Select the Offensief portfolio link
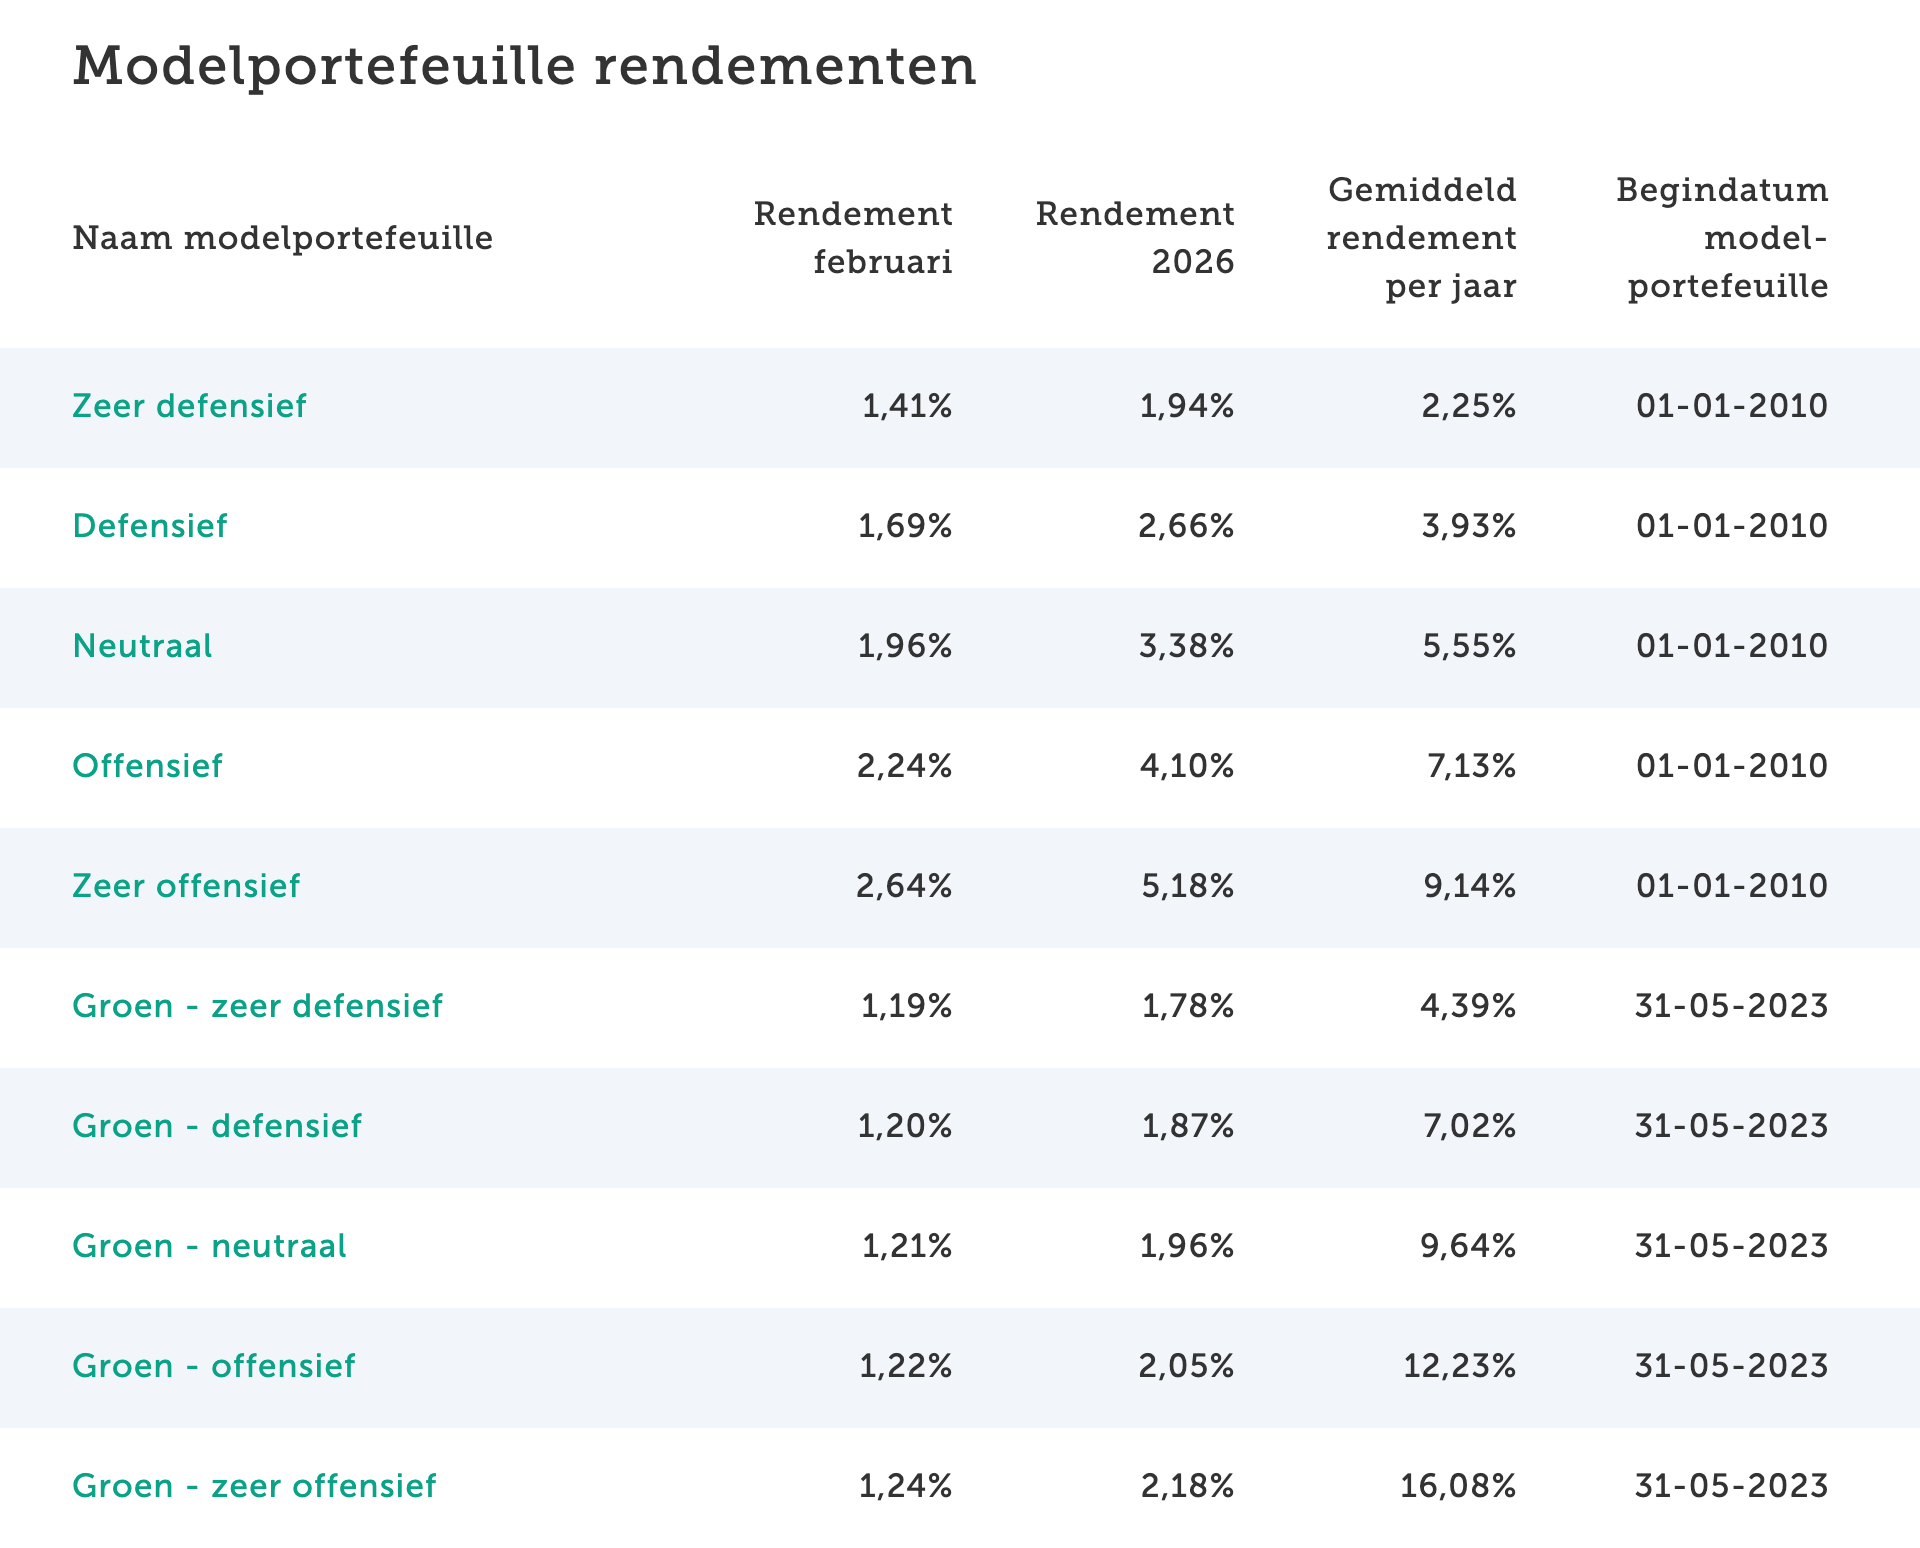Viewport: 1920px width, 1548px height. pyautogui.click(x=147, y=766)
